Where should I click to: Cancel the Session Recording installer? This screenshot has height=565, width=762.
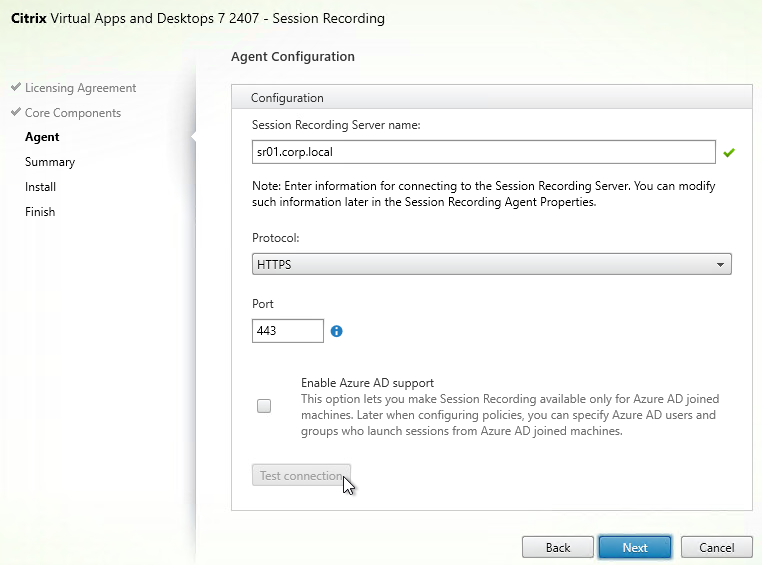pyautogui.click(x=716, y=548)
